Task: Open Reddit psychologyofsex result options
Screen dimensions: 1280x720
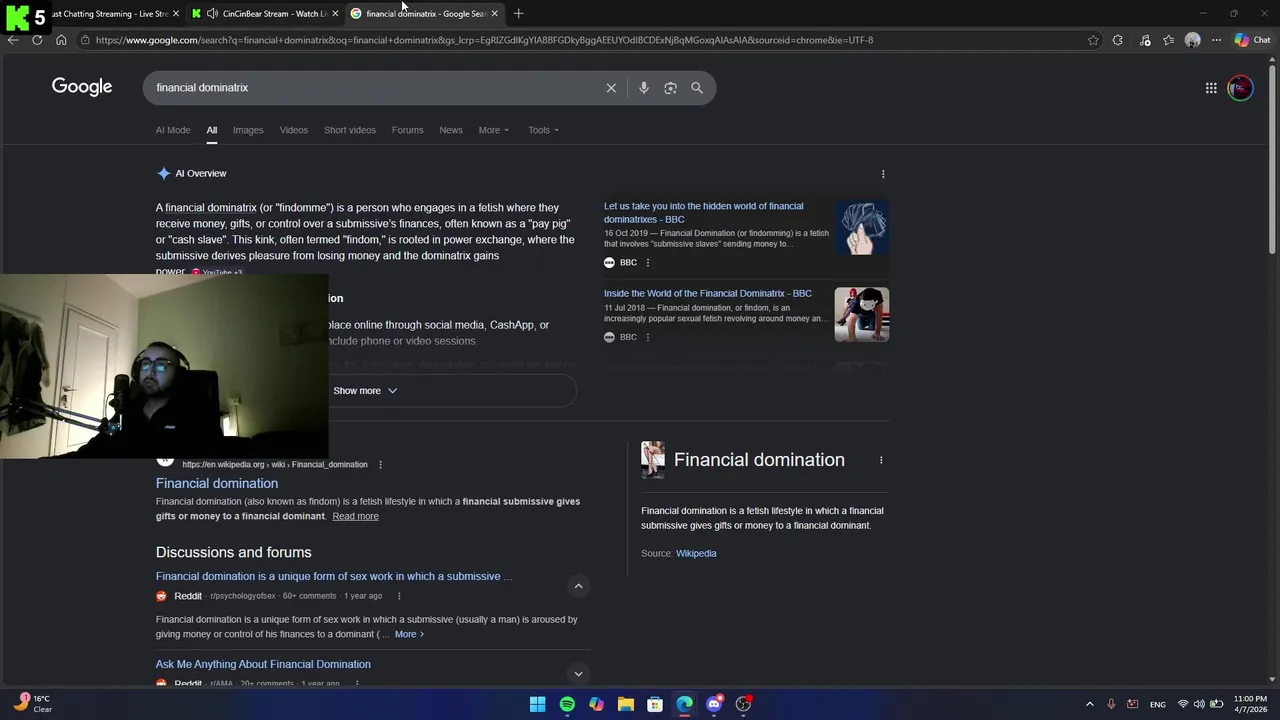Action: click(x=398, y=596)
